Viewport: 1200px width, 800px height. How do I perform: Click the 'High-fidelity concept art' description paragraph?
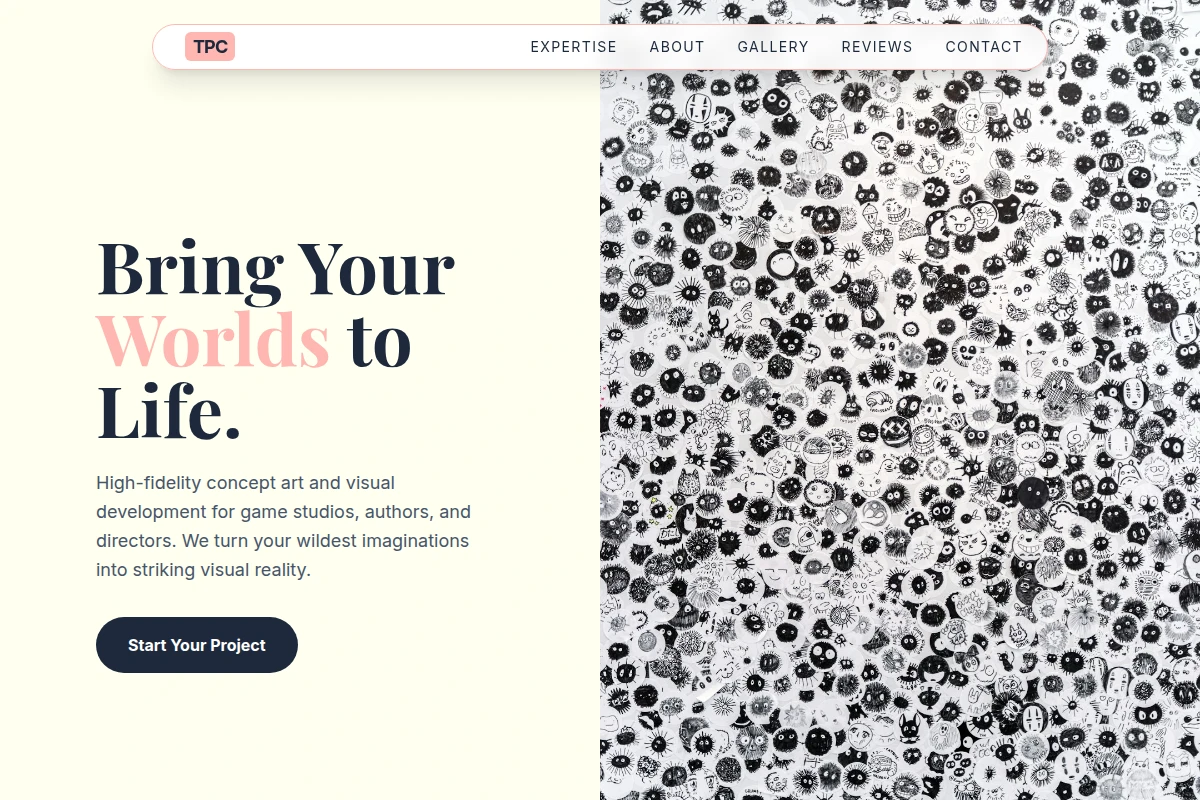point(284,526)
